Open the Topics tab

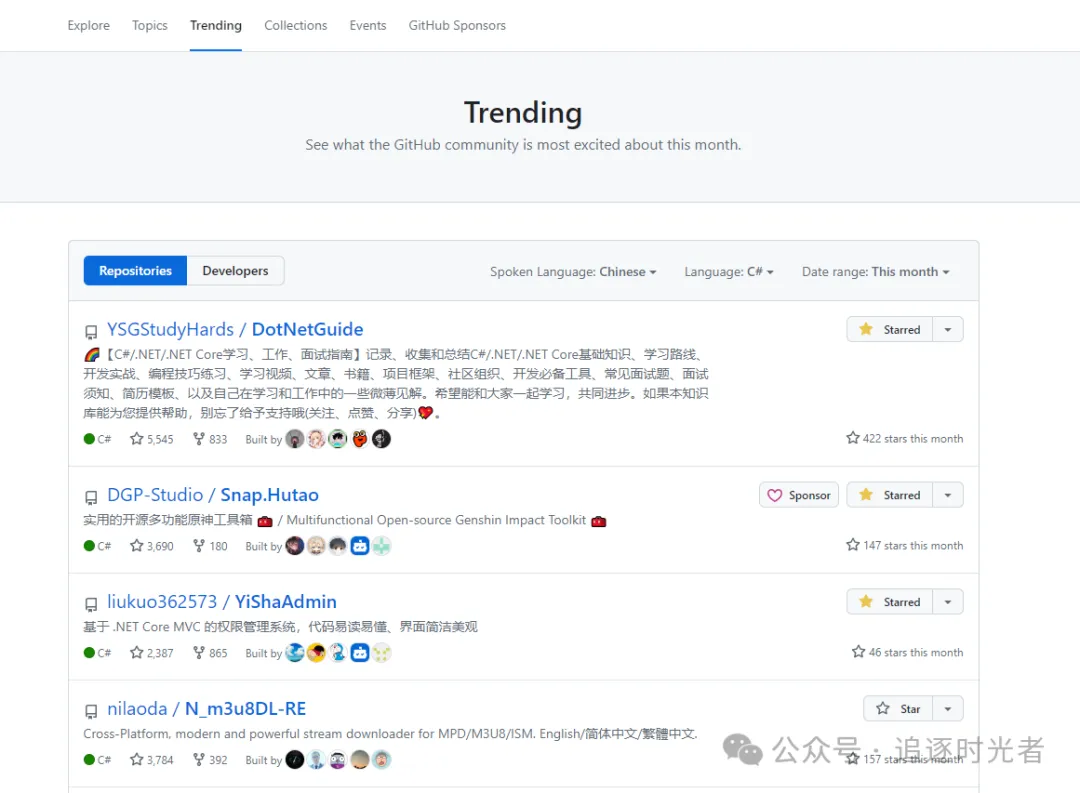tap(149, 25)
